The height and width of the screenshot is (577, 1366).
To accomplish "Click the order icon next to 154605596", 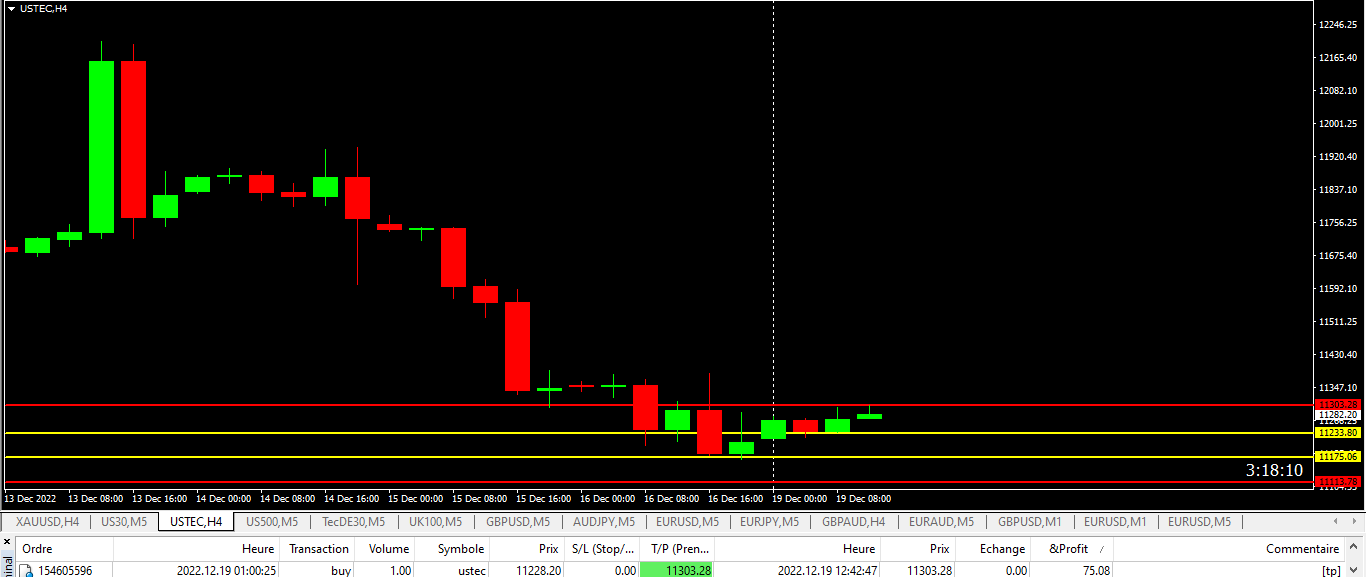I will click(27, 571).
